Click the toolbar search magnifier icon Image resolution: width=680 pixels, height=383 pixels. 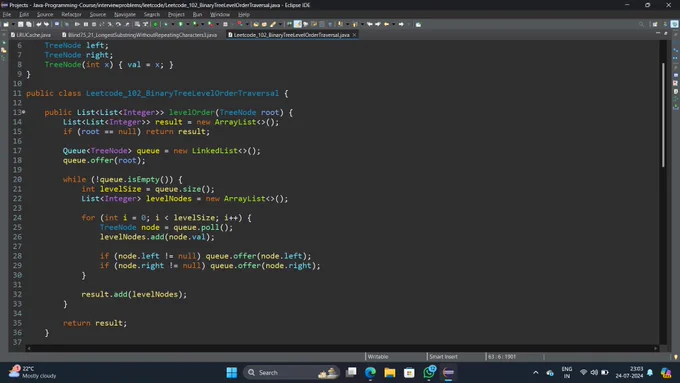[641, 24]
